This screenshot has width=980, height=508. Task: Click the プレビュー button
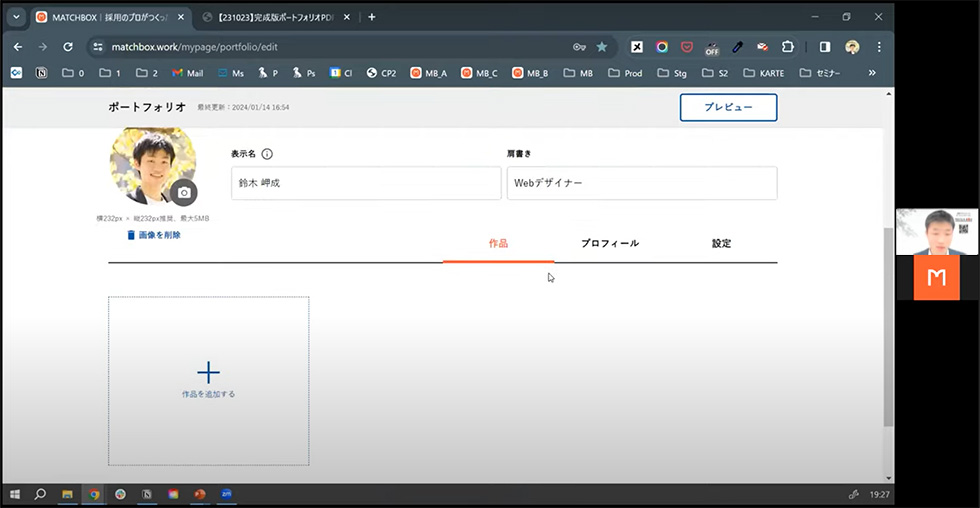pyautogui.click(x=728, y=107)
